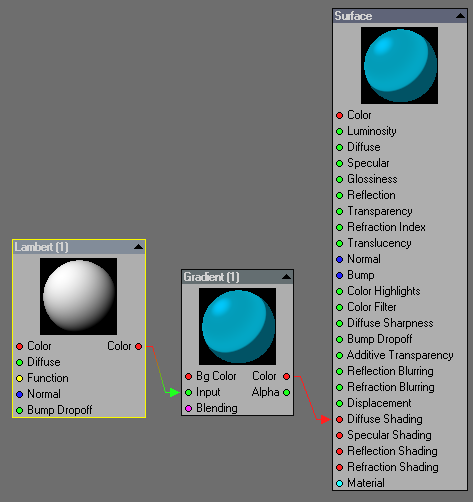Screen dimensions: 473x502
Task: Select the Gradient (1) title bar
Action: [x=237, y=277]
